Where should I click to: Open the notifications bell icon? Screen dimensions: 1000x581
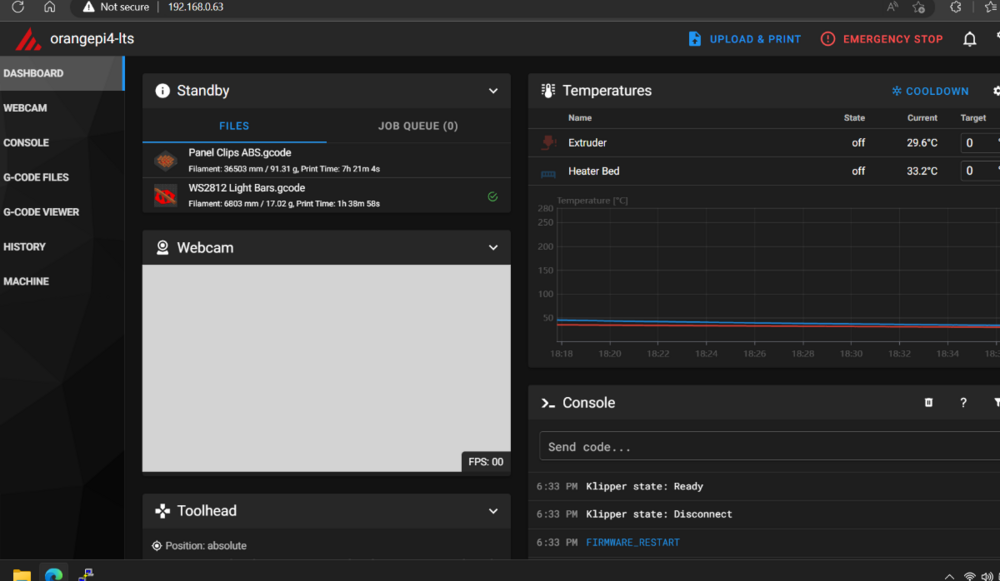click(x=969, y=39)
